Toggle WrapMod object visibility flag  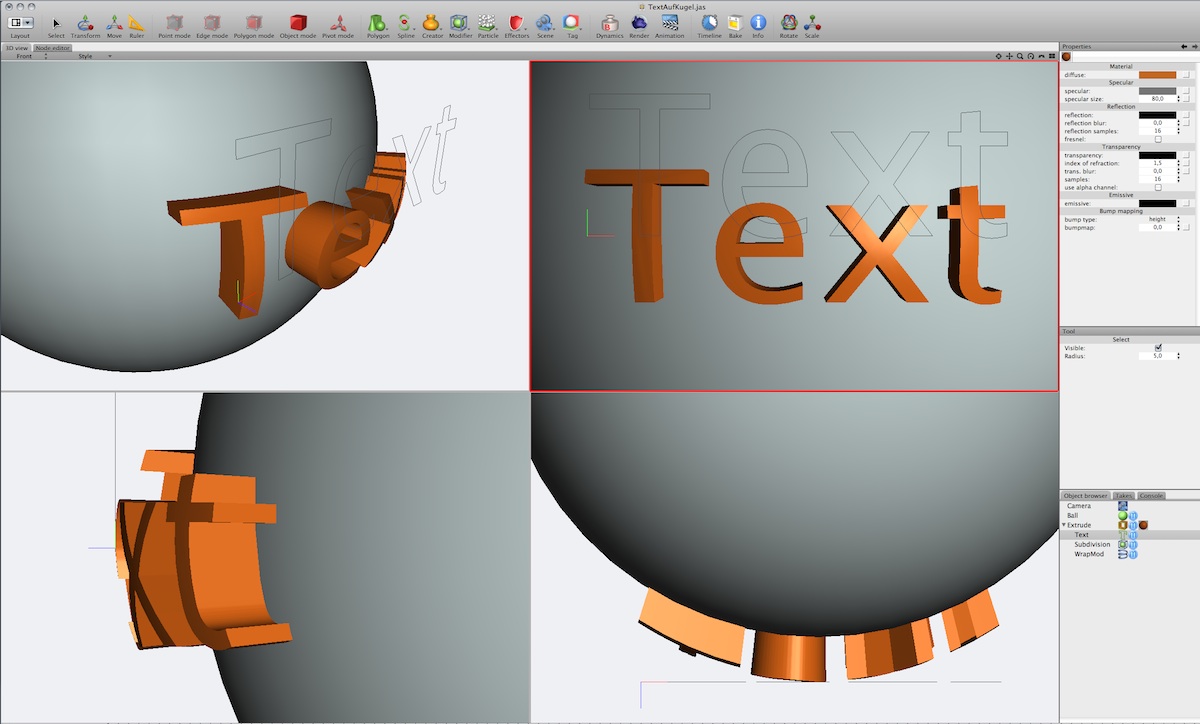(1133, 554)
